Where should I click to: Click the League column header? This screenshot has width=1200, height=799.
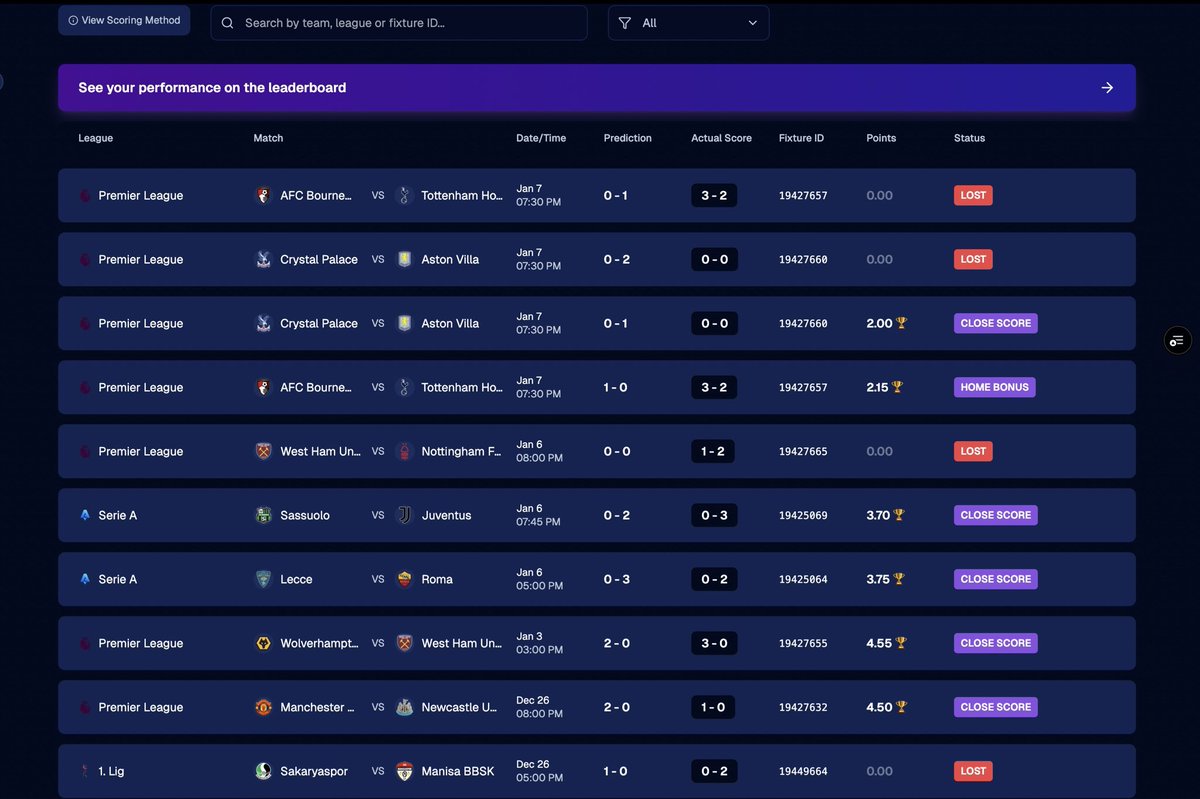96,138
